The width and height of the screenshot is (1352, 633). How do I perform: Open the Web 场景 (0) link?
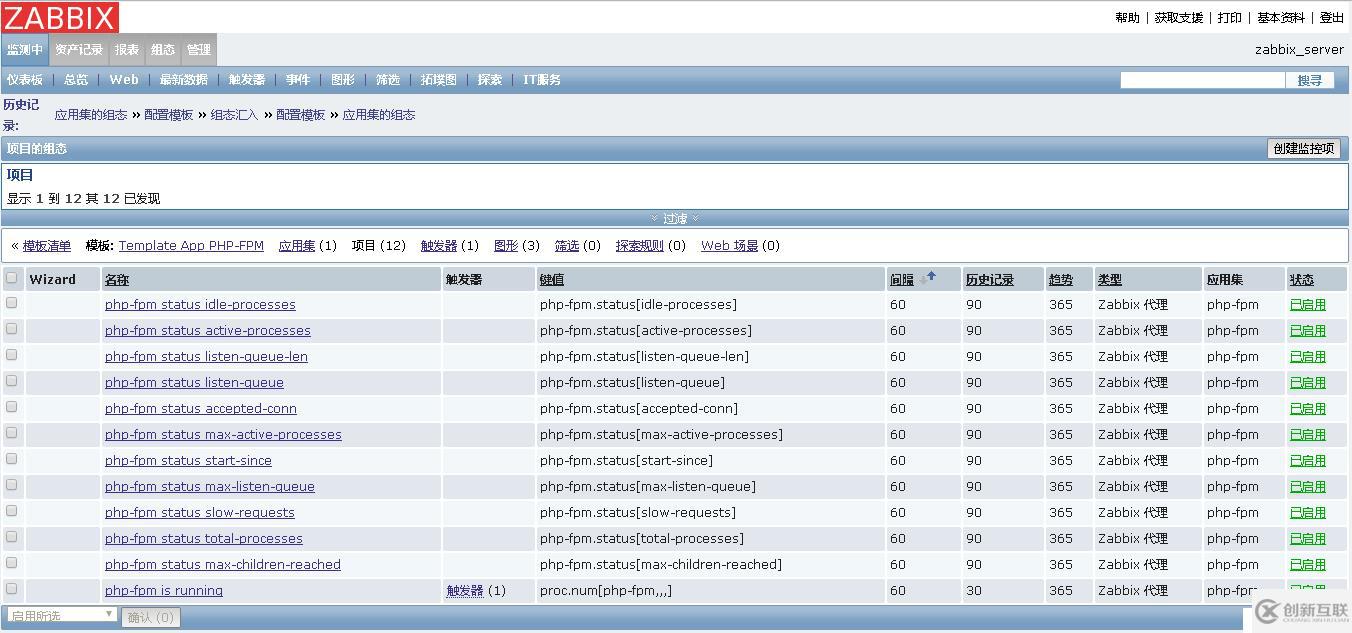[x=729, y=246]
